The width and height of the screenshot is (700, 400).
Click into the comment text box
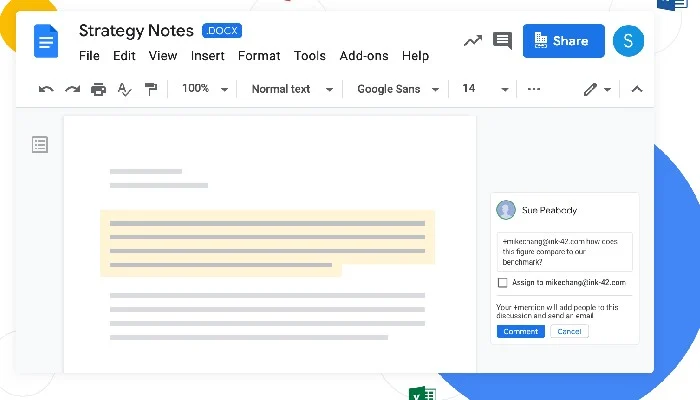tap(565, 252)
